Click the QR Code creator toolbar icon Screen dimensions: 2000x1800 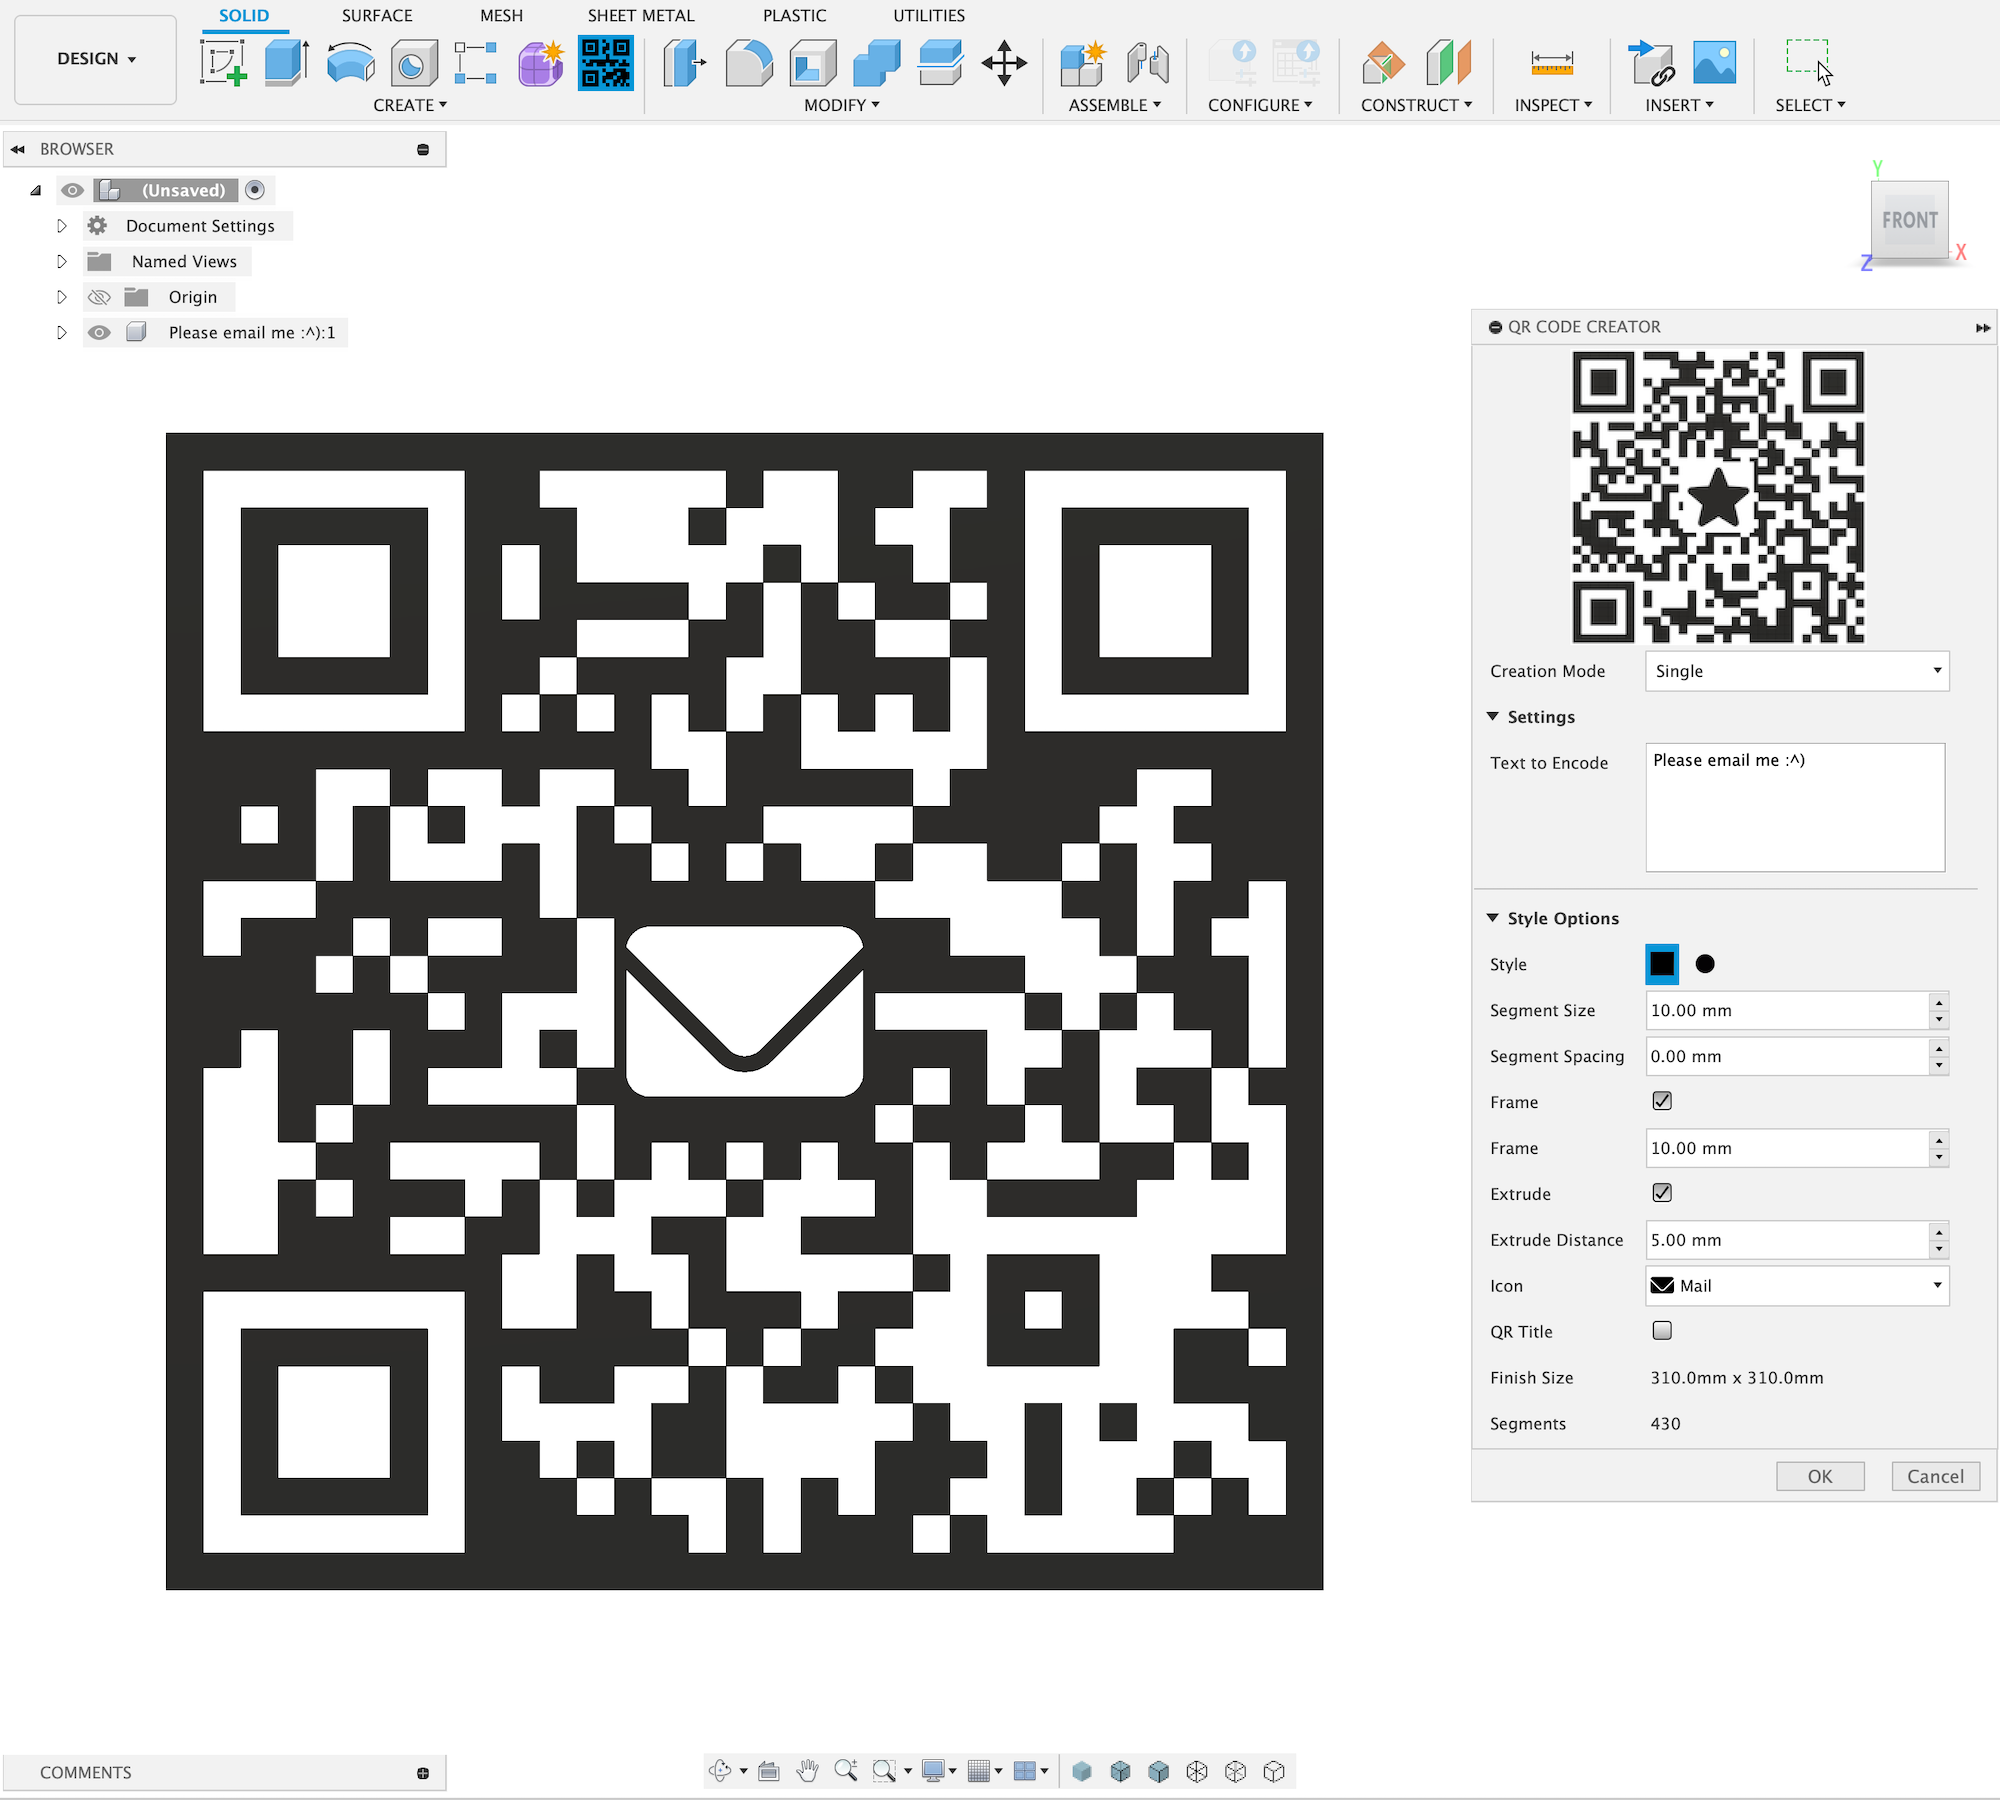click(x=605, y=63)
